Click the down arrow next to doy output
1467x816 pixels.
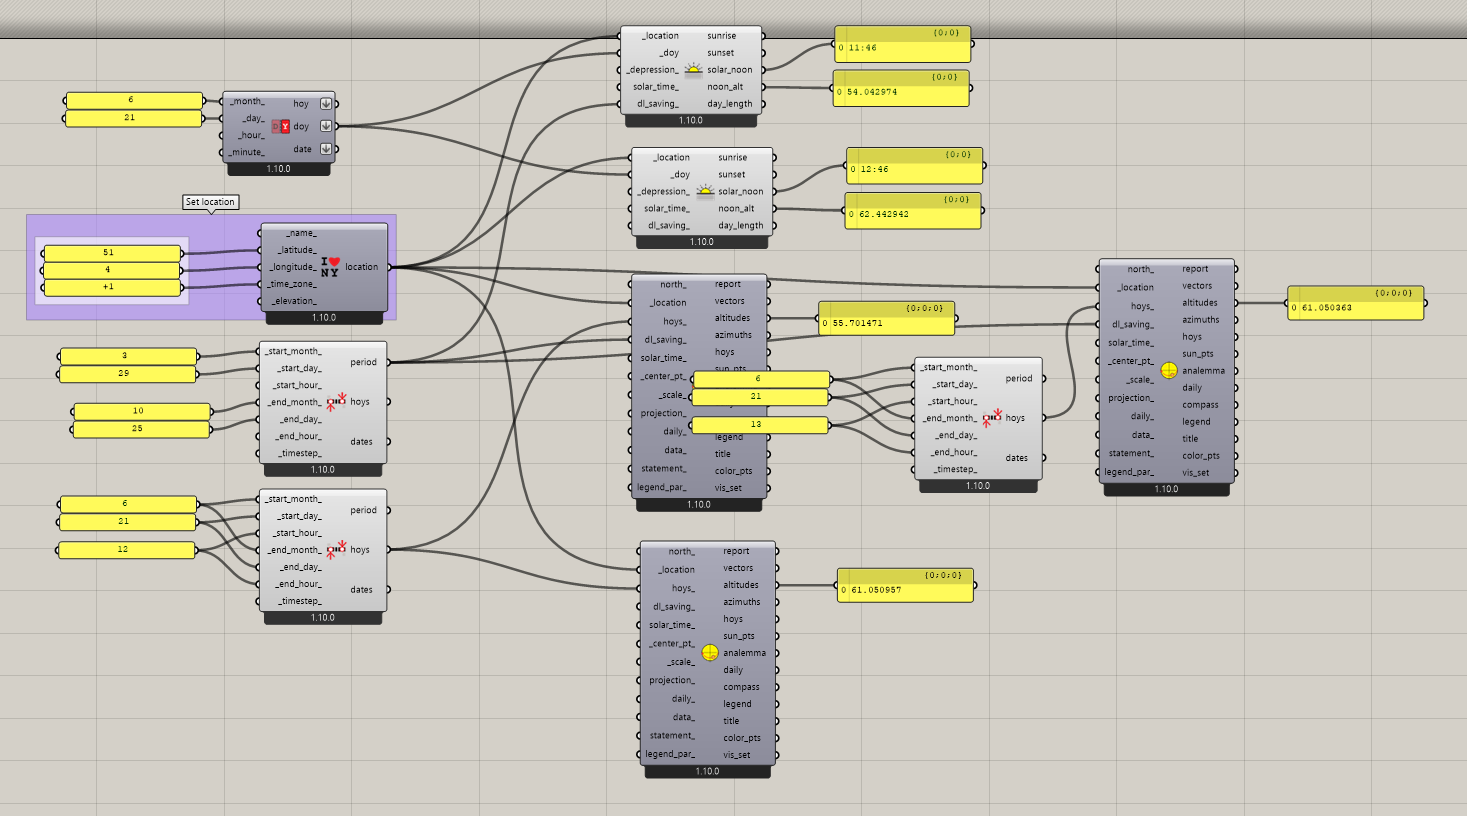tap(326, 127)
